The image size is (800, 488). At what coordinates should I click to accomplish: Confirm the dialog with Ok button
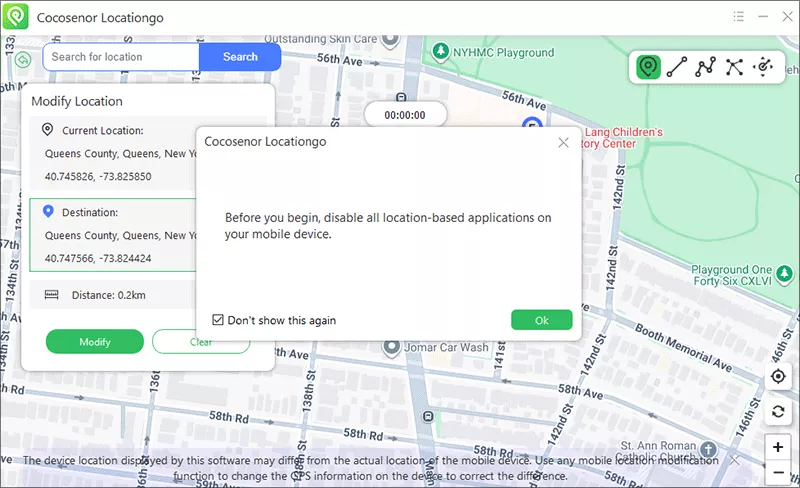click(x=541, y=320)
